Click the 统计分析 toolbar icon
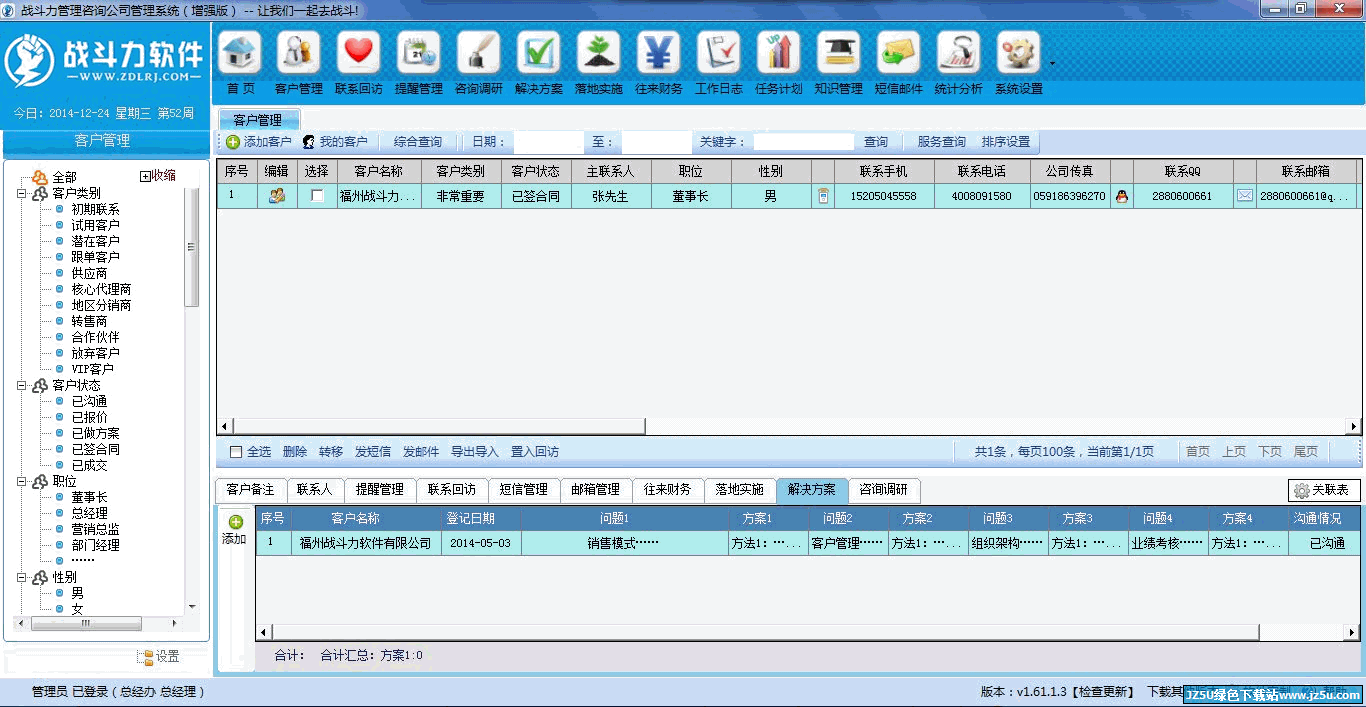 coord(958,54)
